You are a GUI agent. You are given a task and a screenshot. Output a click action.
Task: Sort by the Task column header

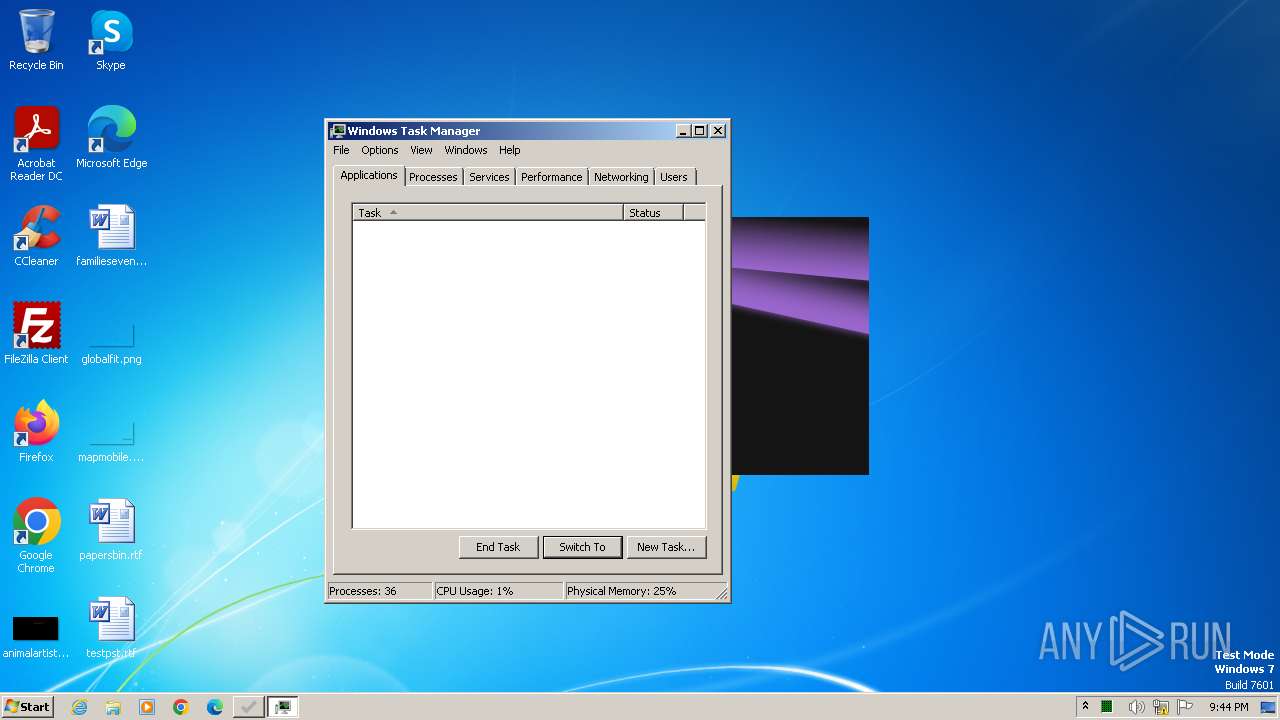[488, 213]
